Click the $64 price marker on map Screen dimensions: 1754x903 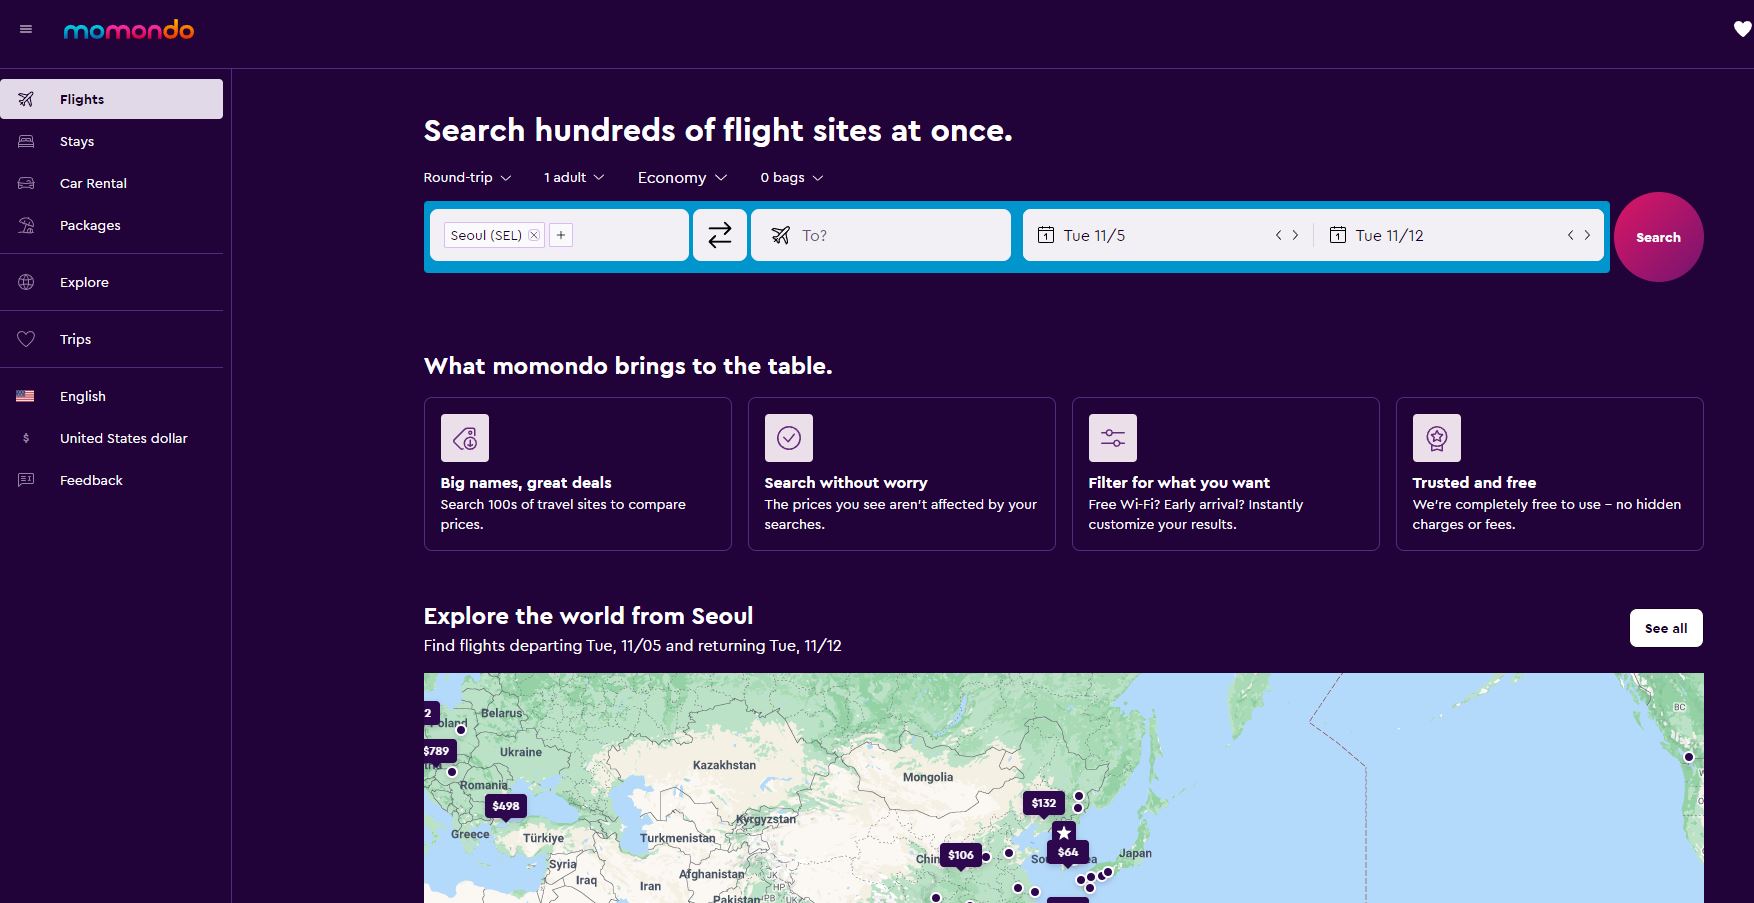click(x=1068, y=853)
